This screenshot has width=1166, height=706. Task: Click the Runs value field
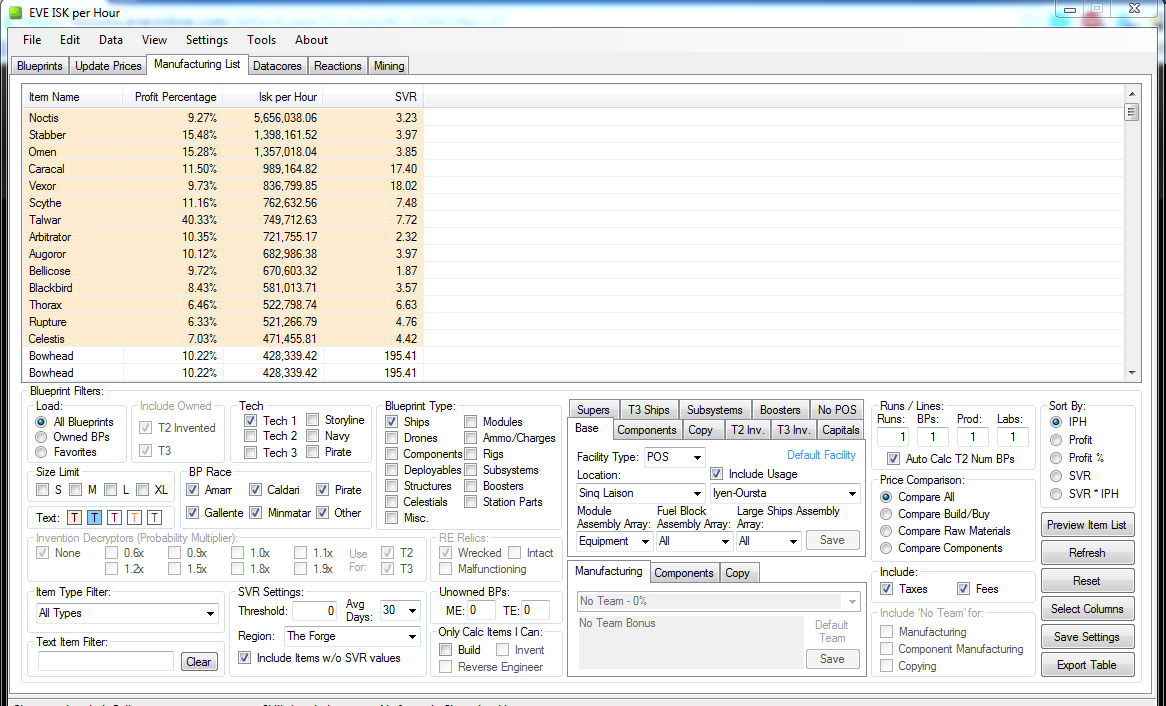[x=892, y=437]
